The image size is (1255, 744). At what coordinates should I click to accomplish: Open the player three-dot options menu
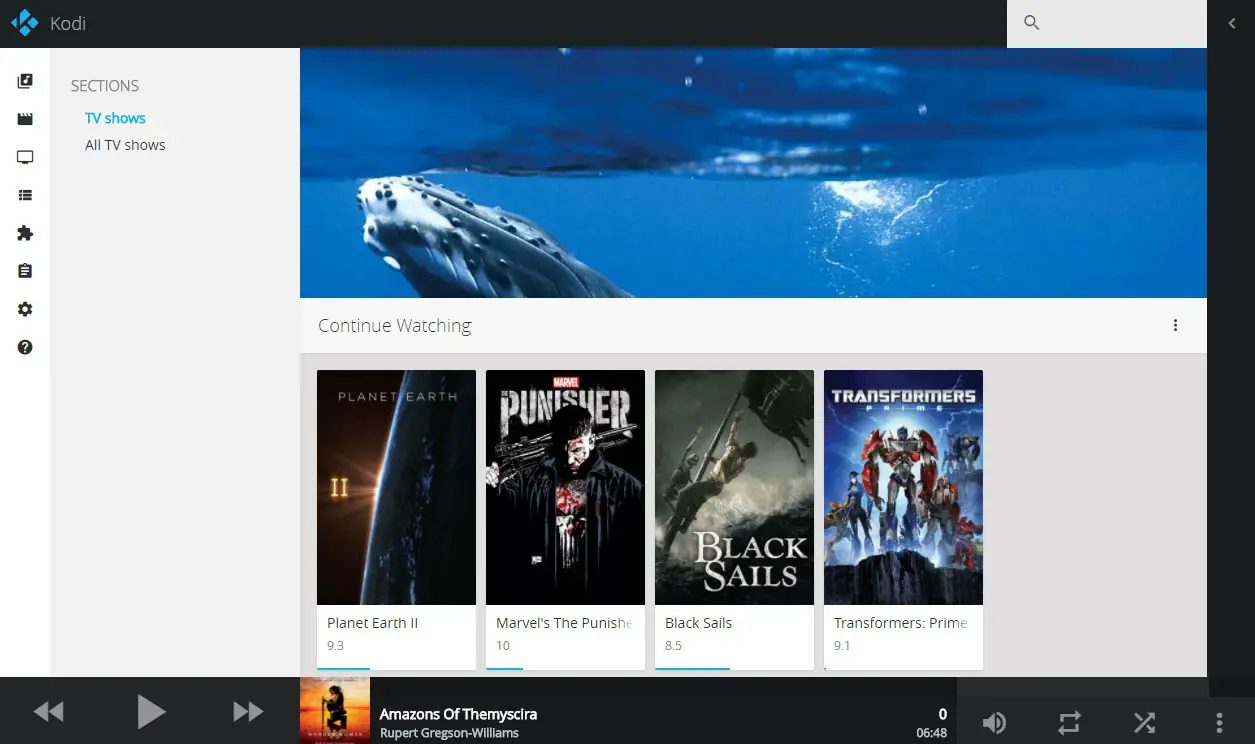click(x=1219, y=722)
